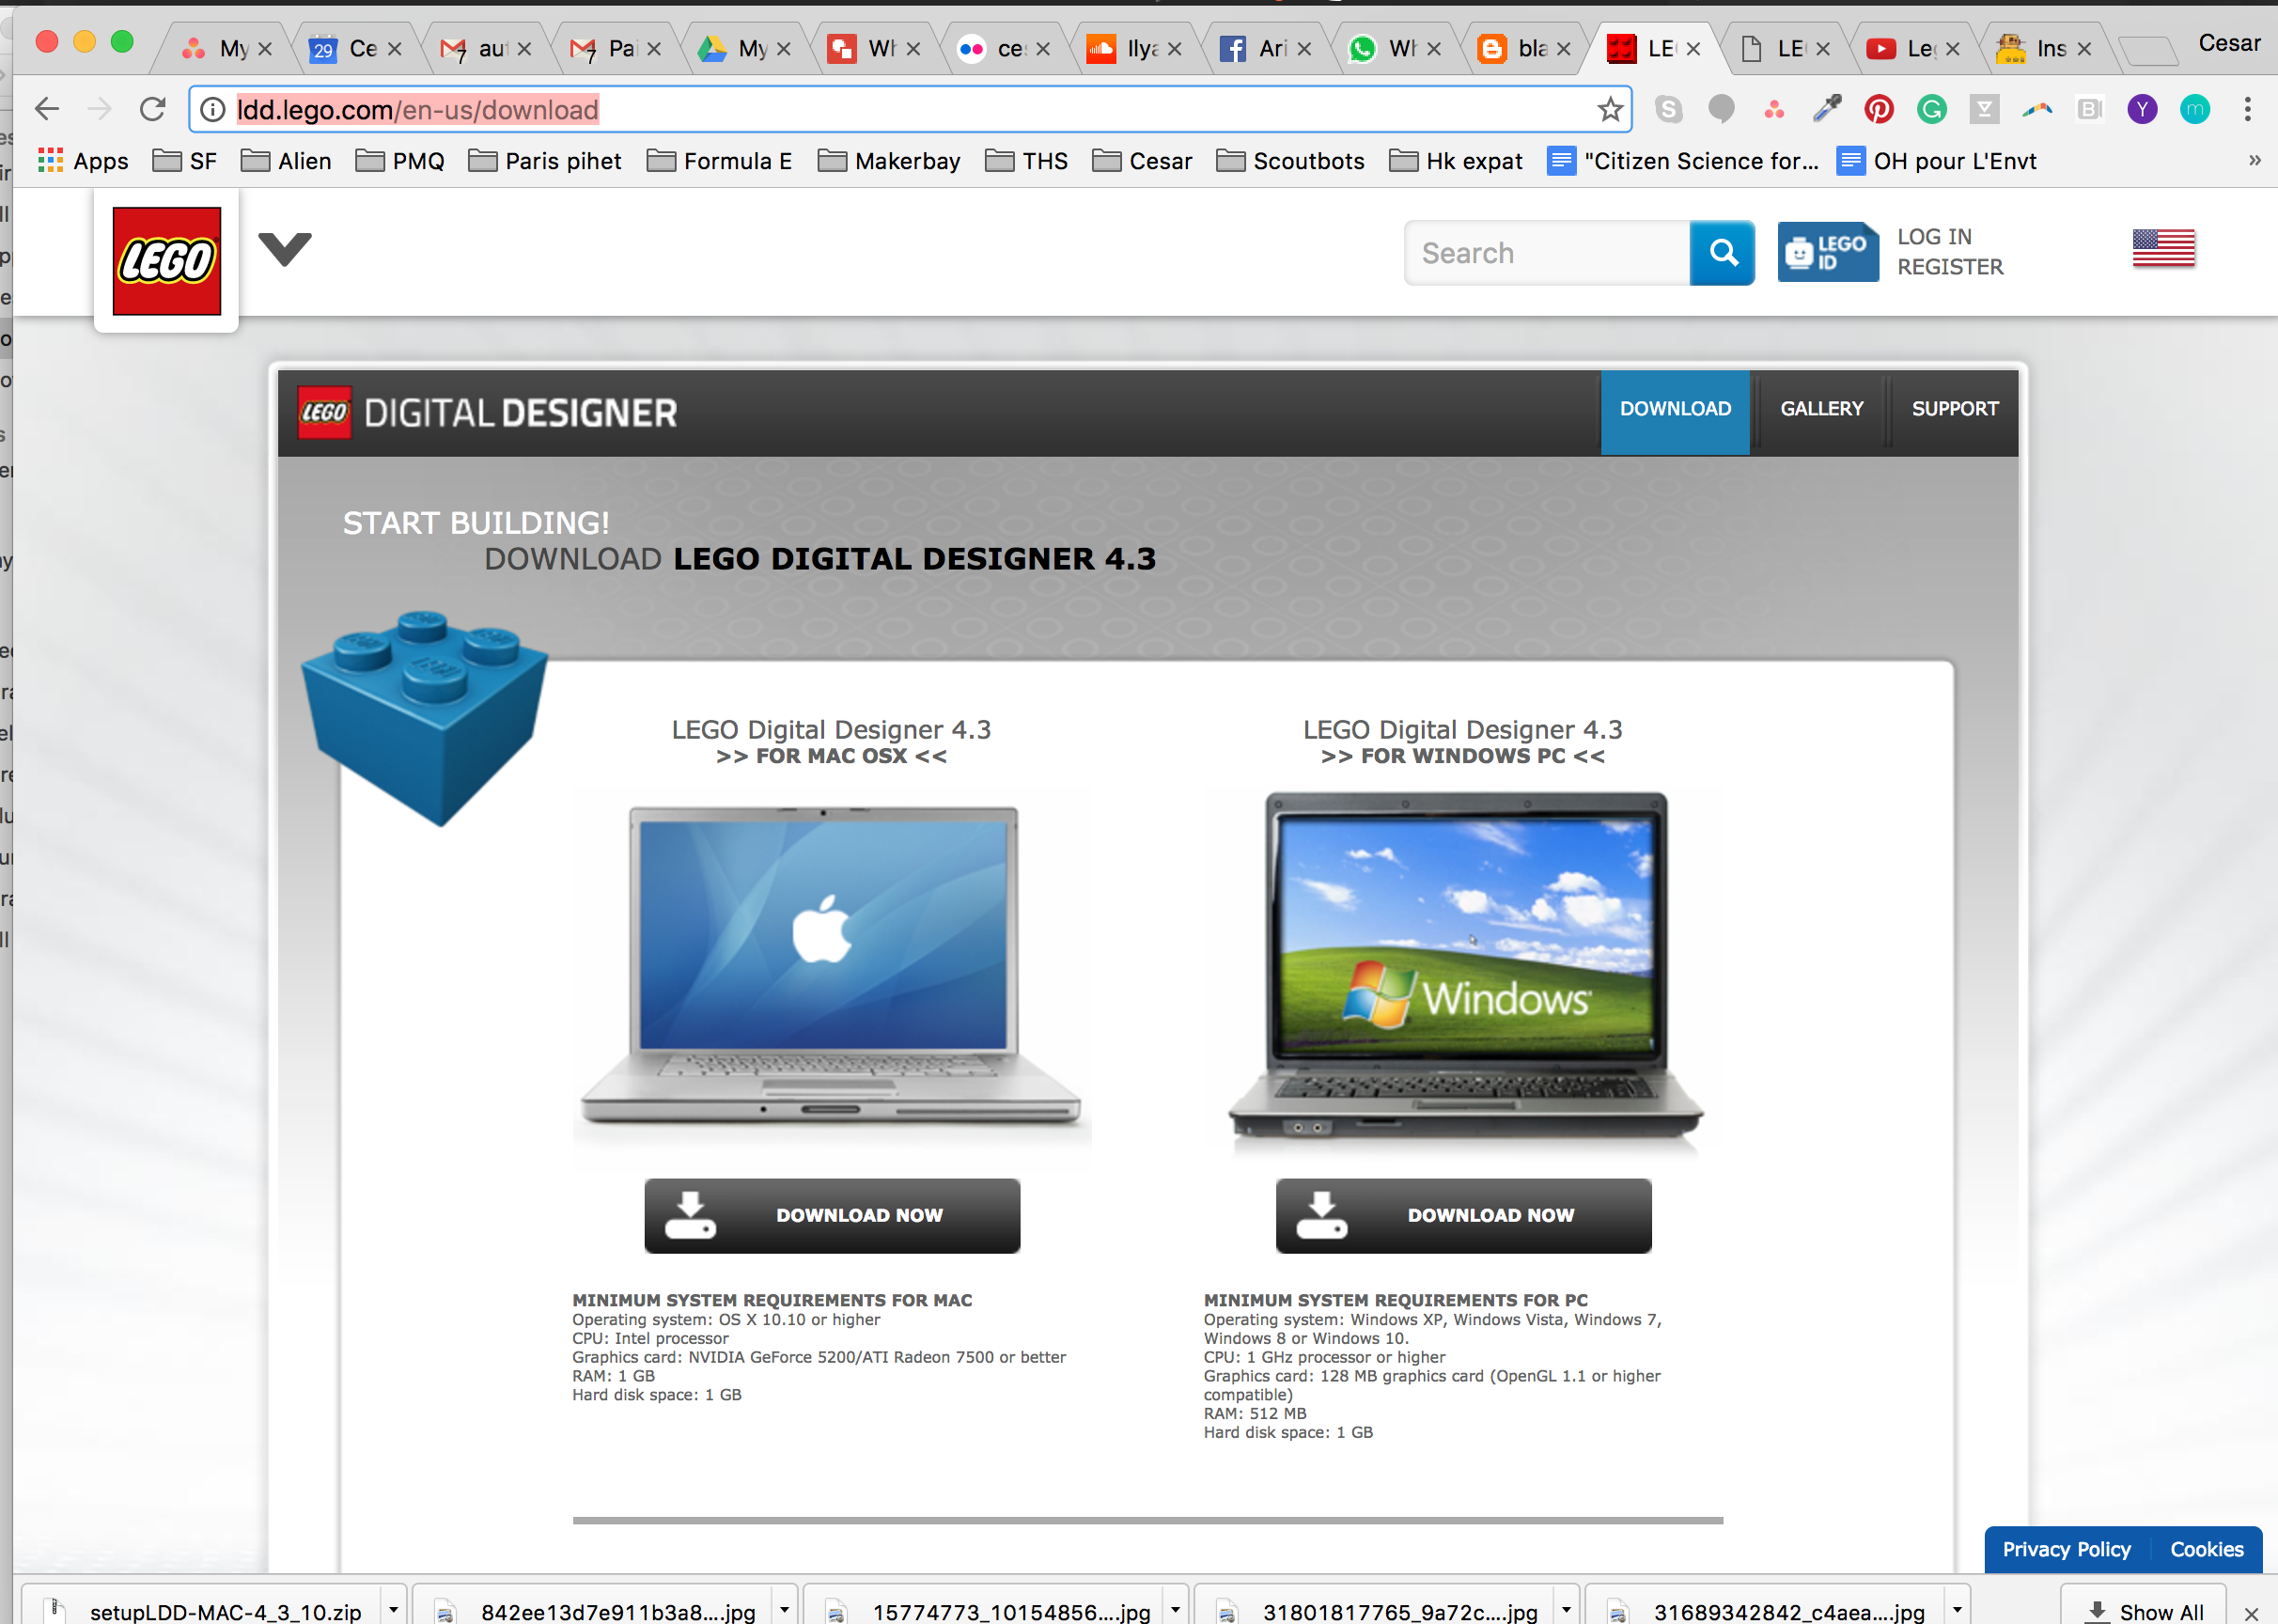Click DOWNLOAD NOW for Mac OSX
2278x1624 pixels.
[831, 1215]
